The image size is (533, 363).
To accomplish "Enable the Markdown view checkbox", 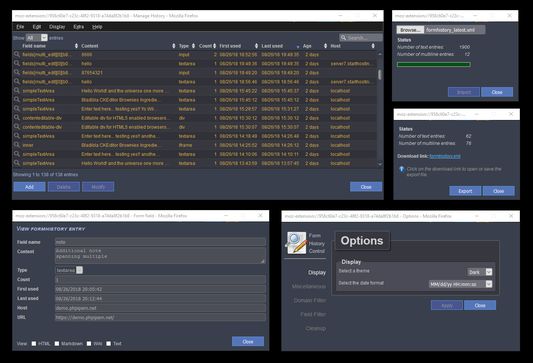I will [57, 344].
